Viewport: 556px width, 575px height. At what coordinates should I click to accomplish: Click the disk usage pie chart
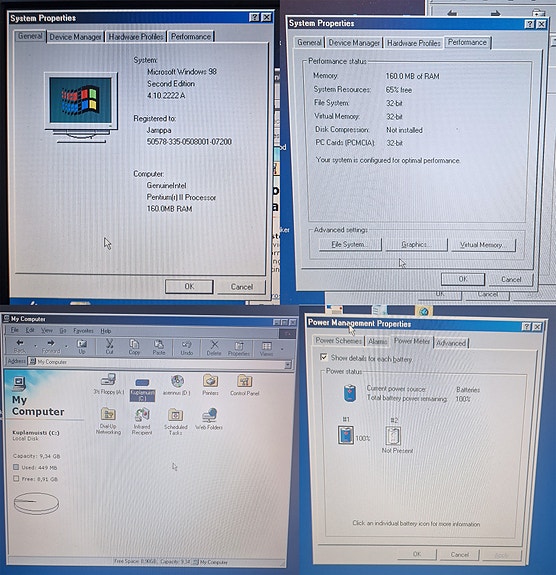click(x=36, y=503)
